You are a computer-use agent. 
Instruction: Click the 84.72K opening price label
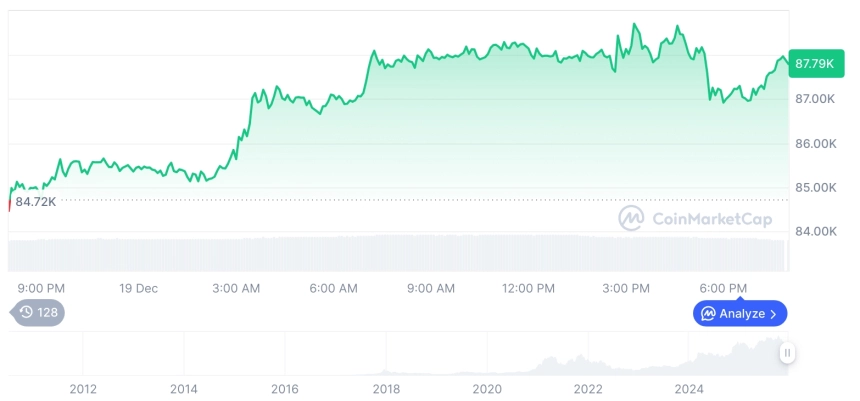click(x=35, y=202)
